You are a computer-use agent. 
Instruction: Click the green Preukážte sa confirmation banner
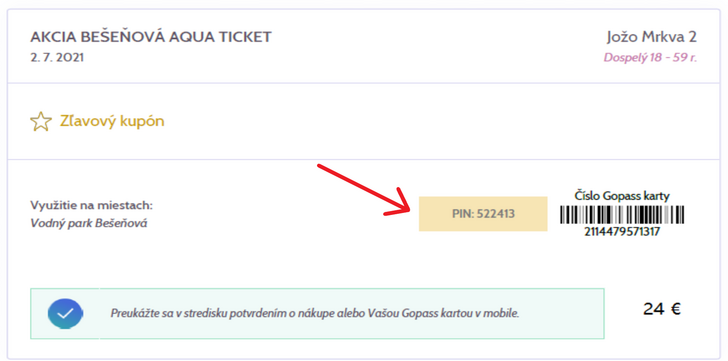[317, 313]
